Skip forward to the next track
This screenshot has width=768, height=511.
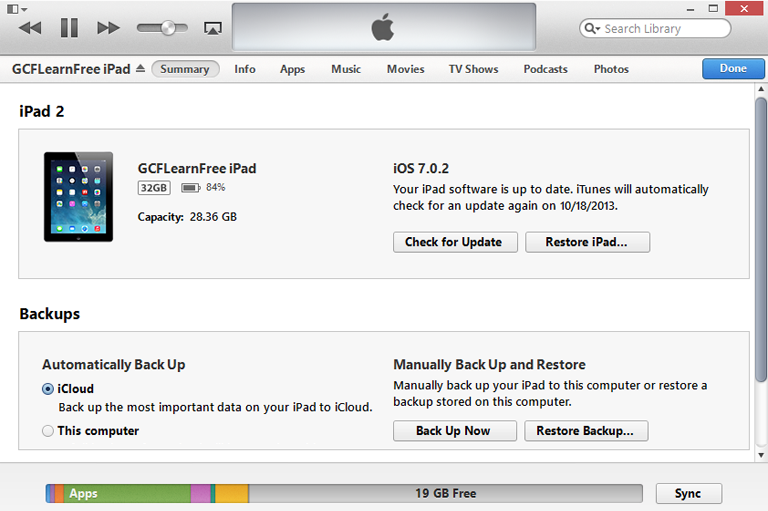[x=108, y=28]
